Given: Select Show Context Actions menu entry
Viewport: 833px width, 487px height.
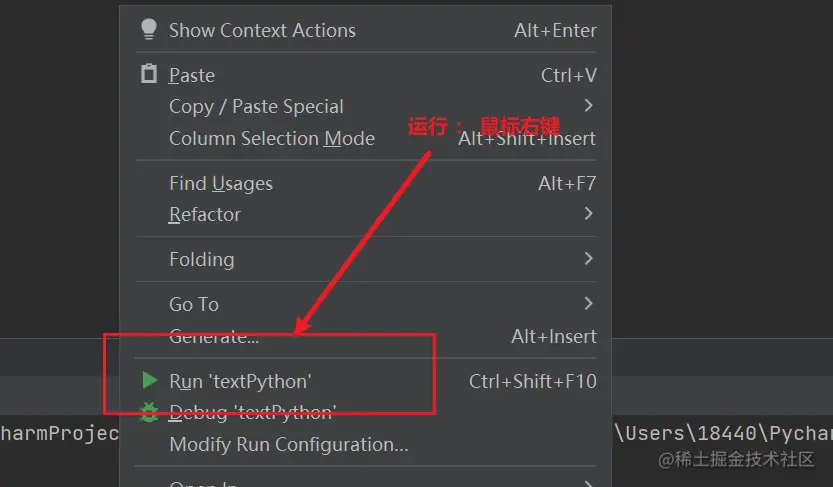Looking at the screenshot, I should (x=262, y=30).
